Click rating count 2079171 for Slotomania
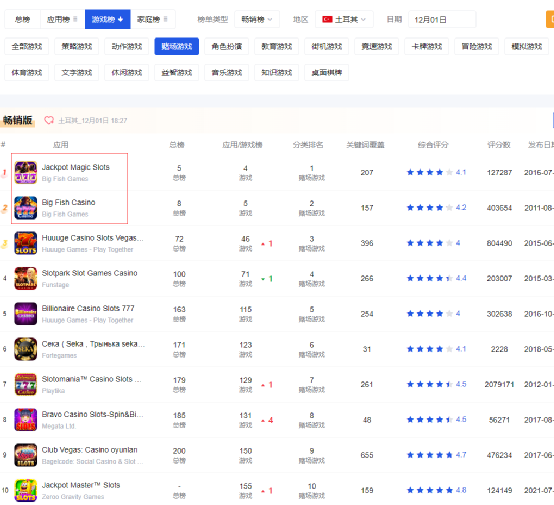The width and height of the screenshot is (554, 505). pyautogui.click(x=499, y=384)
